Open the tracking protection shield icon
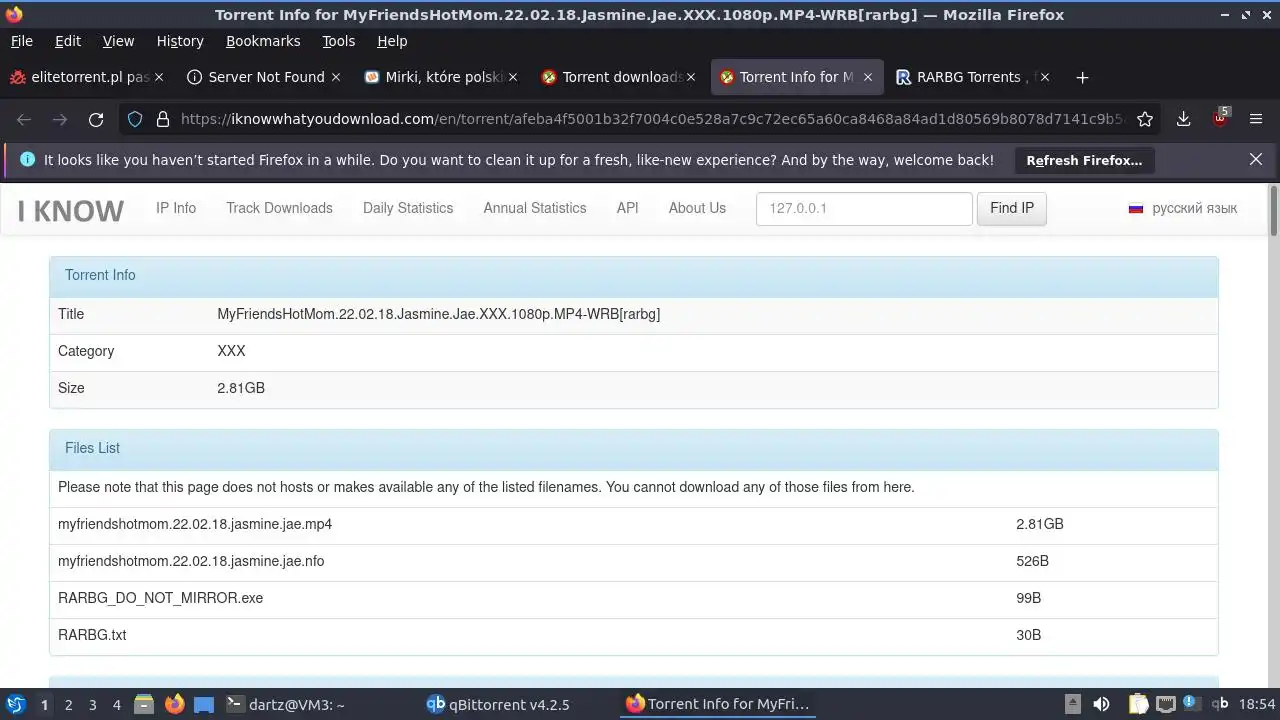The width and height of the screenshot is (1280, 720). point(135,119)
